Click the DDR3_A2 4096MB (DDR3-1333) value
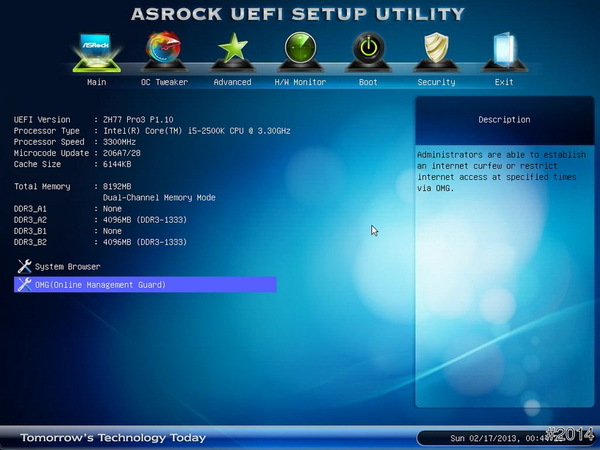This screenshot has width=600, height=450. [145, 220]
